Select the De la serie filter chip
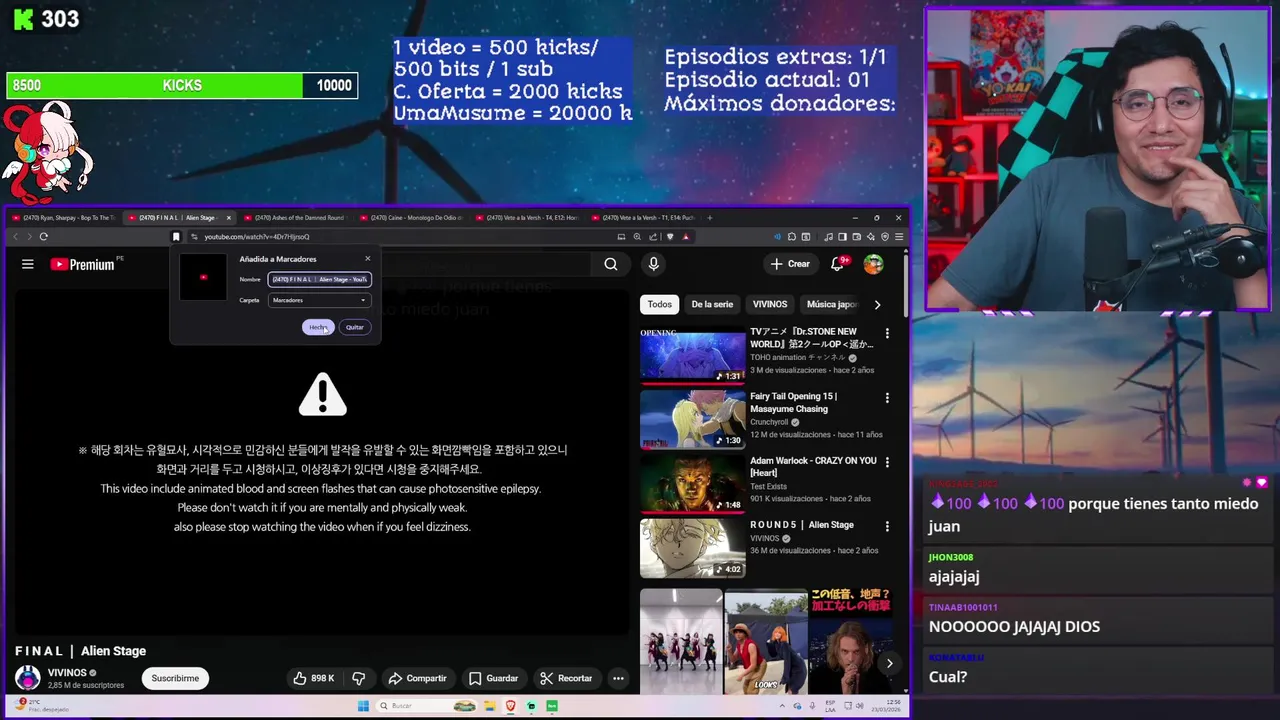This screenshot has height=720, width=1280. point(712,304)
